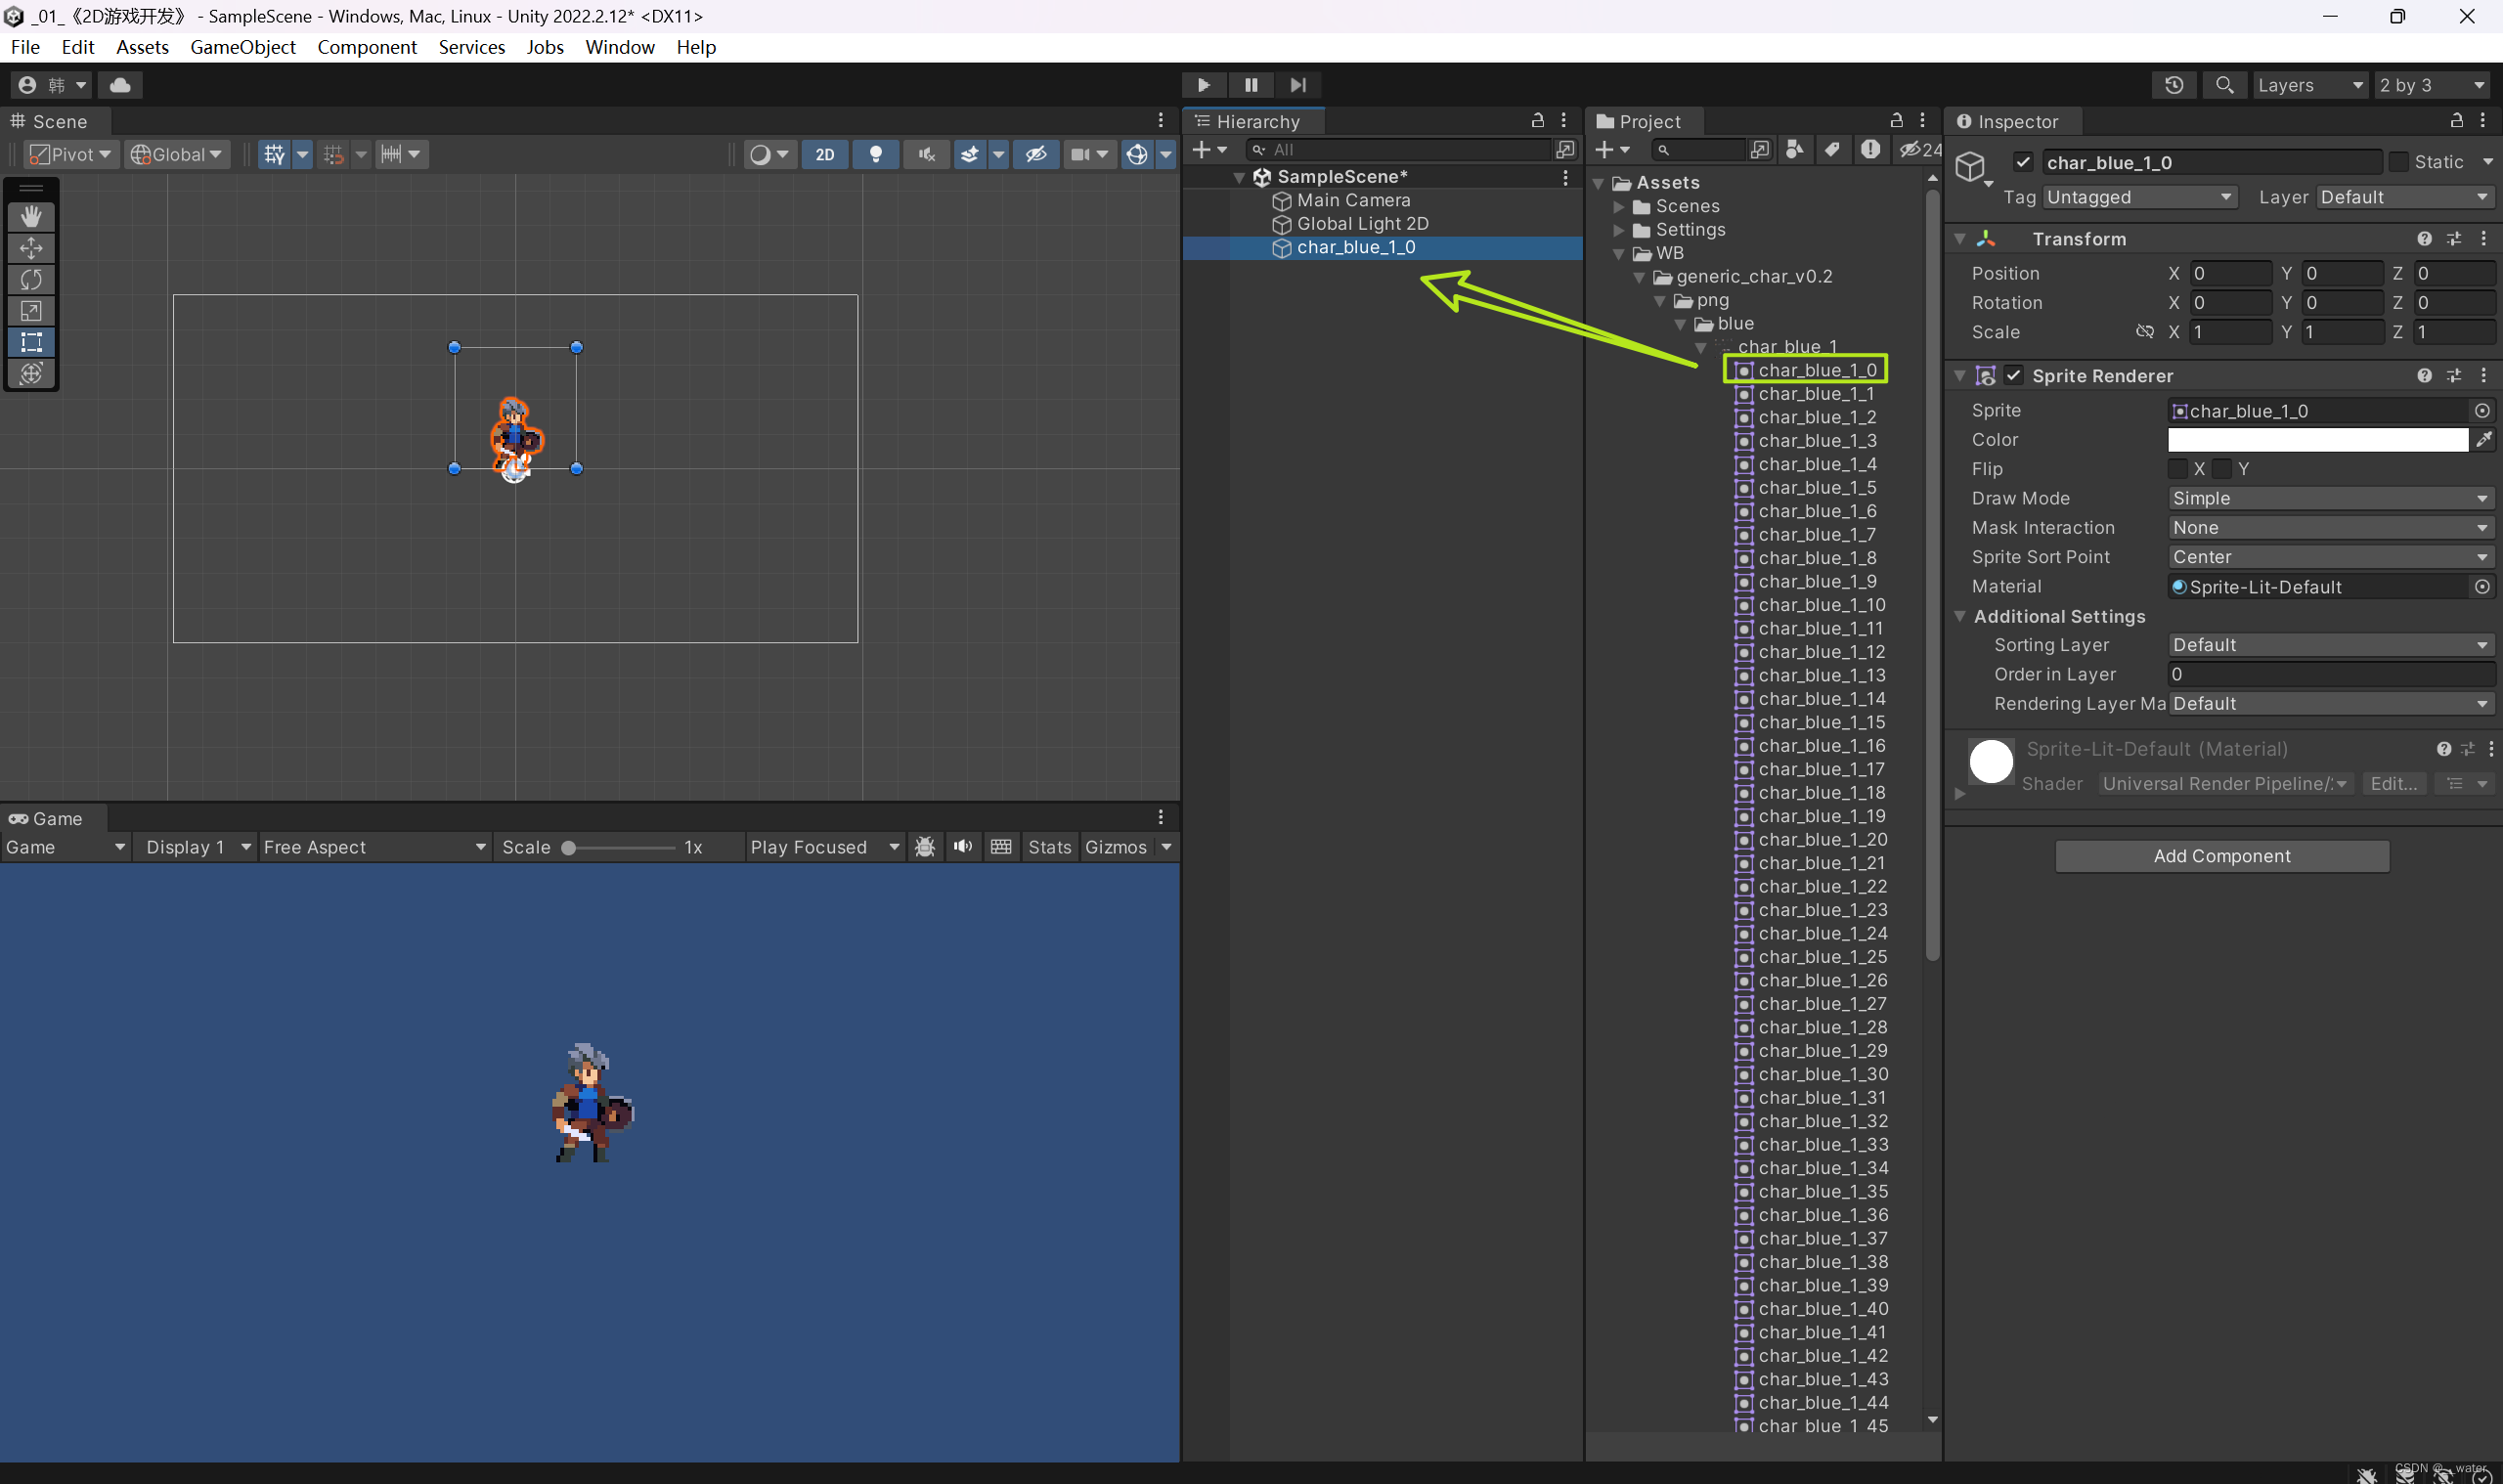This screenshot has height=1484, width=2503.
Task: Check the Flip X checkbox in Sprite Renderer
Action: (x=2178, y=468)
